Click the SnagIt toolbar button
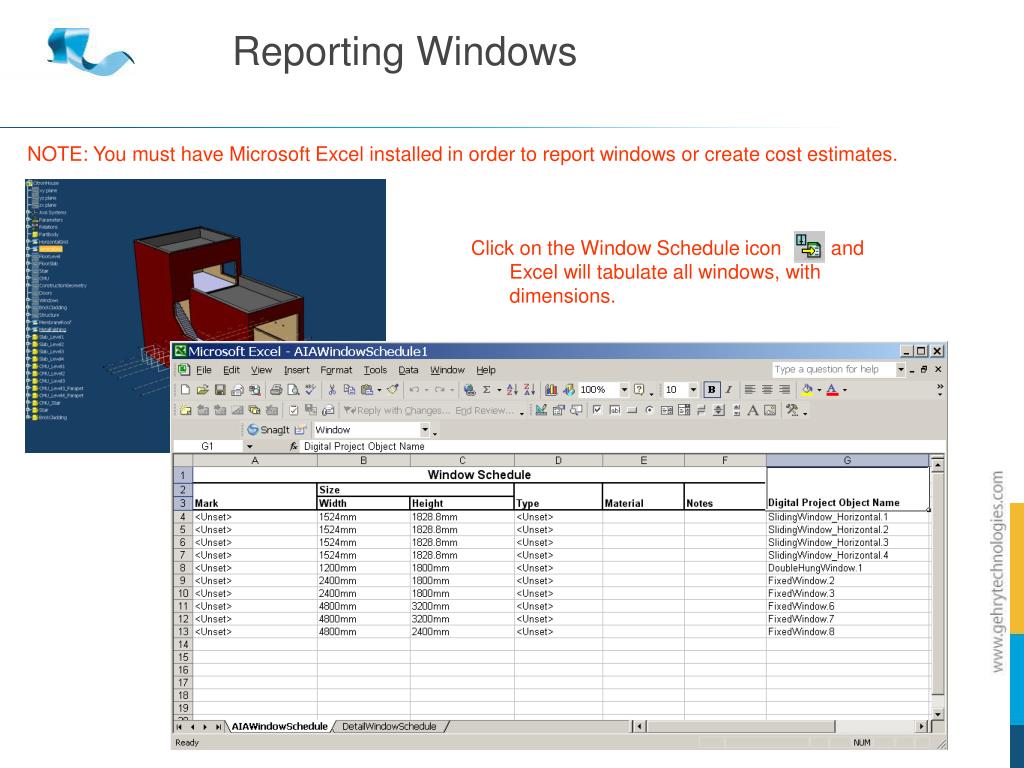1024x768 pixels. coord(269,430)
